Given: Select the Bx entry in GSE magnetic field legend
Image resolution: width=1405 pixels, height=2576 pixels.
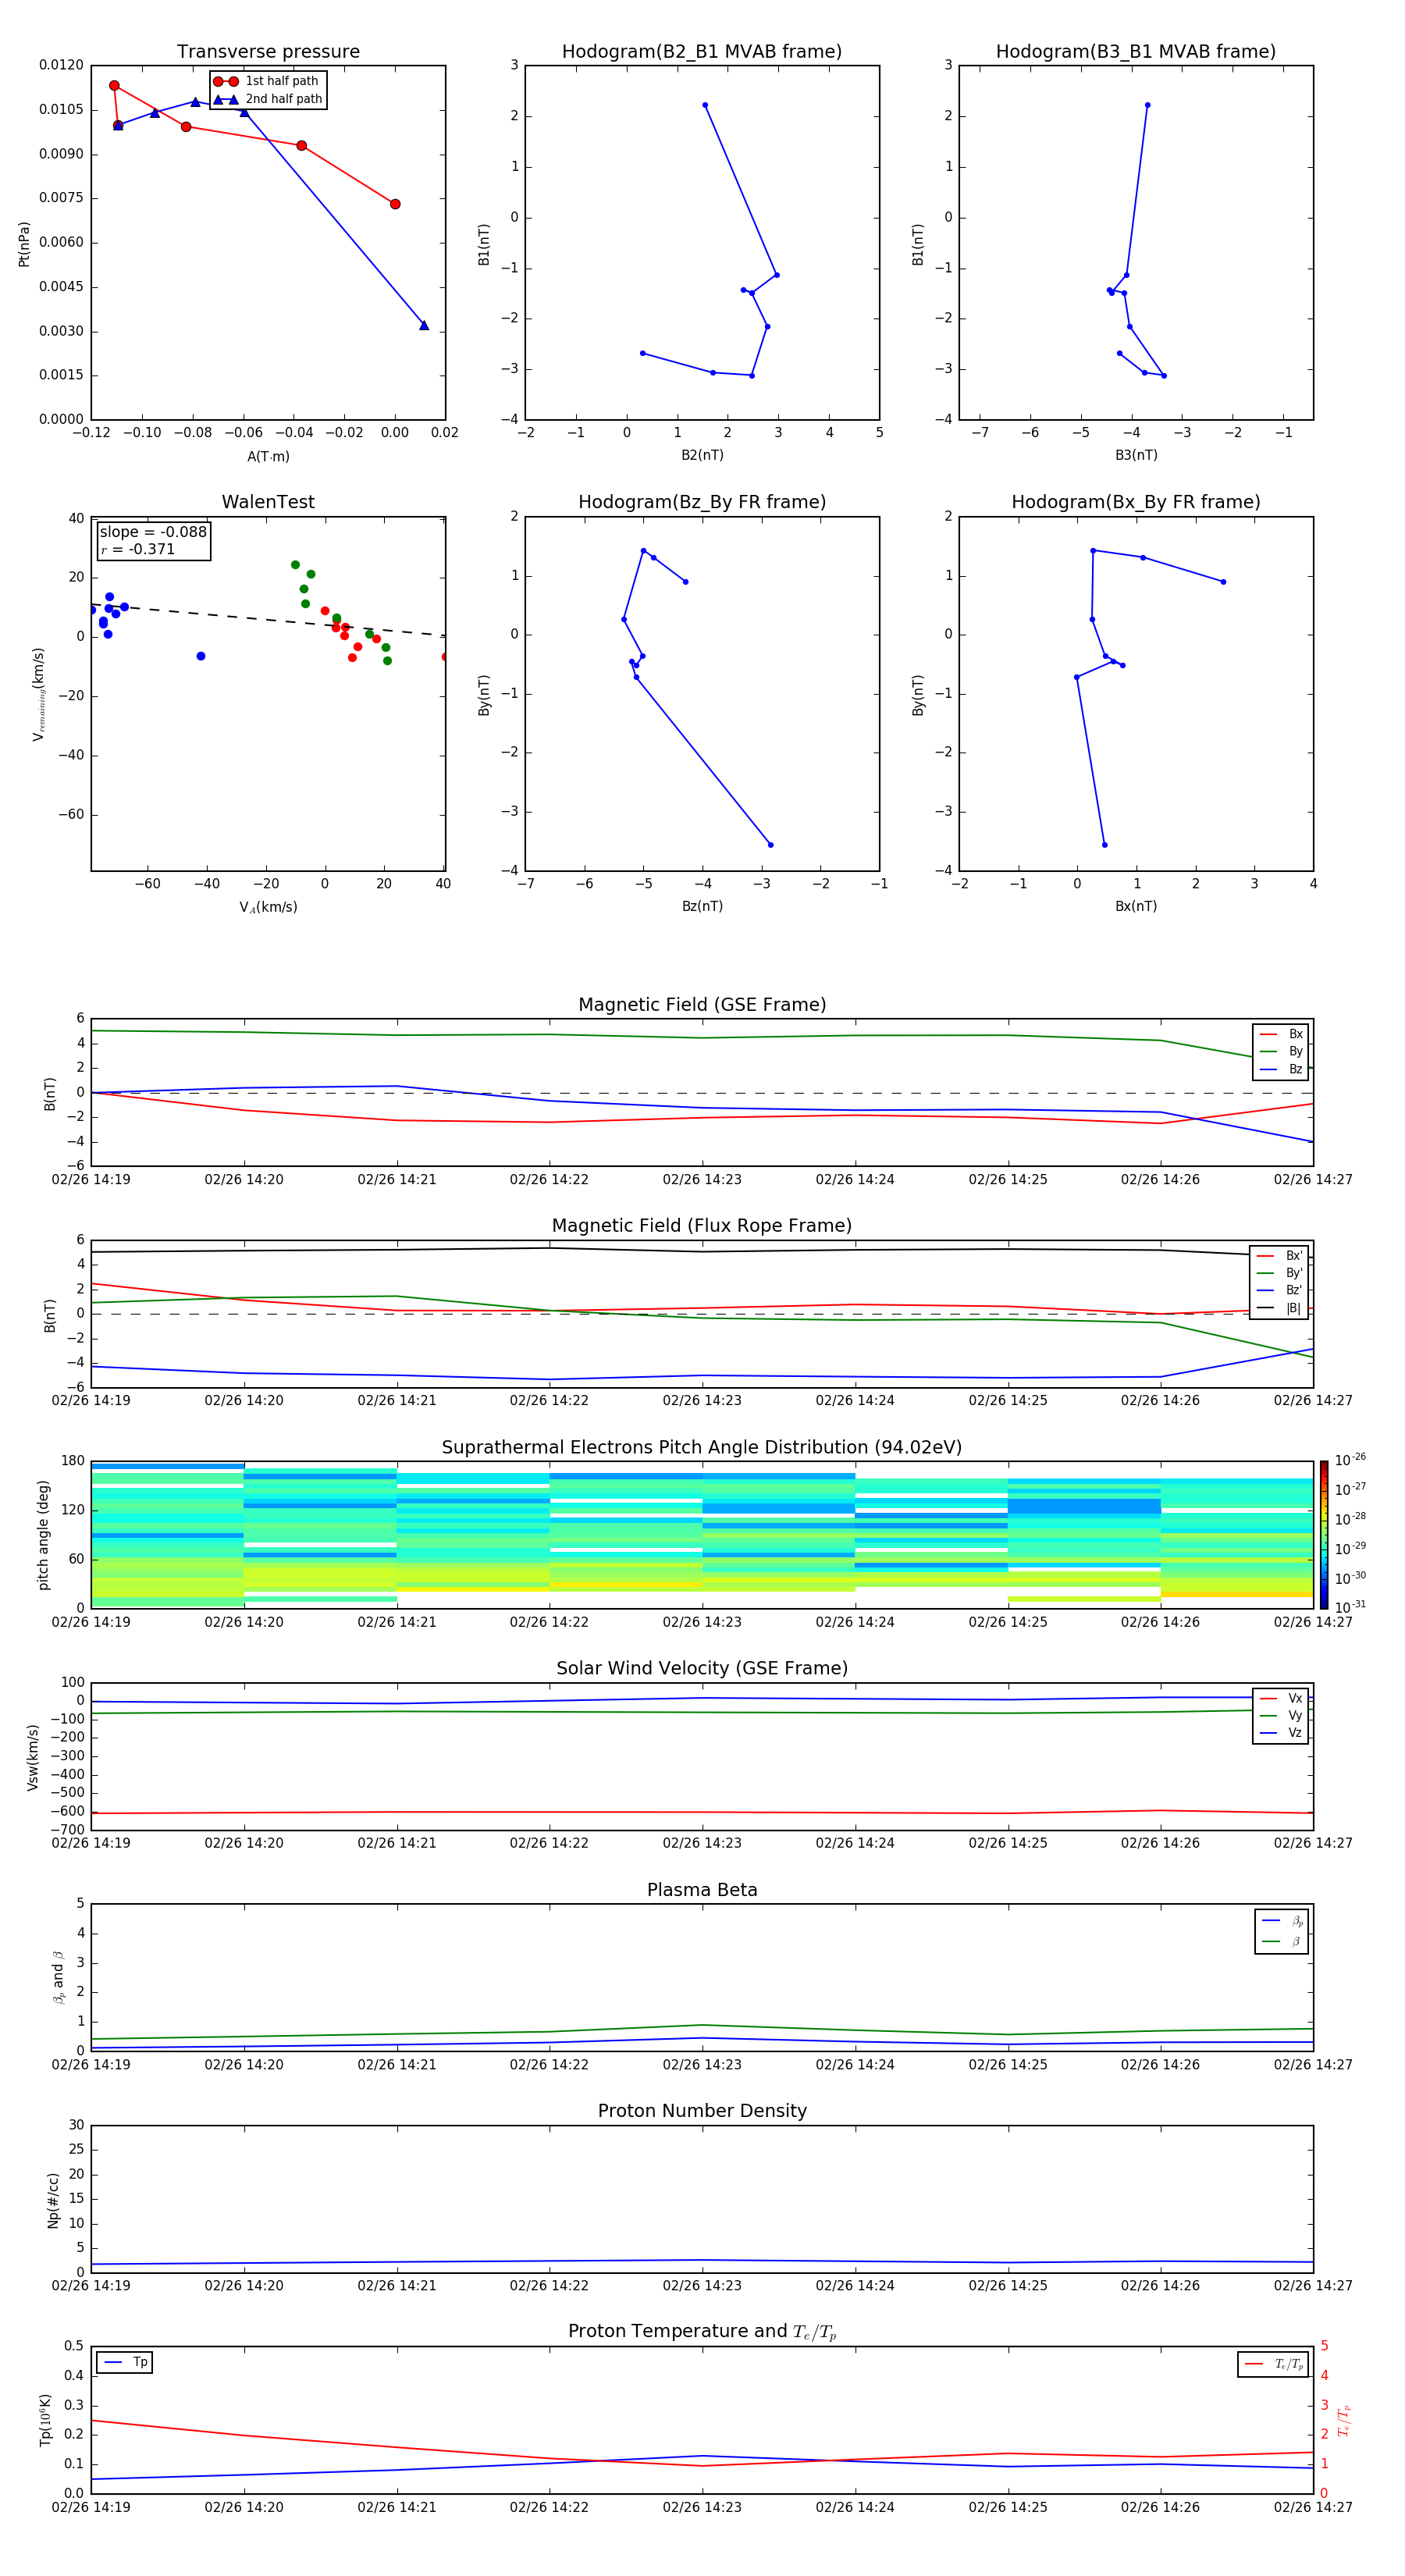Looking at the screenshot, I should point(1281,1034).
